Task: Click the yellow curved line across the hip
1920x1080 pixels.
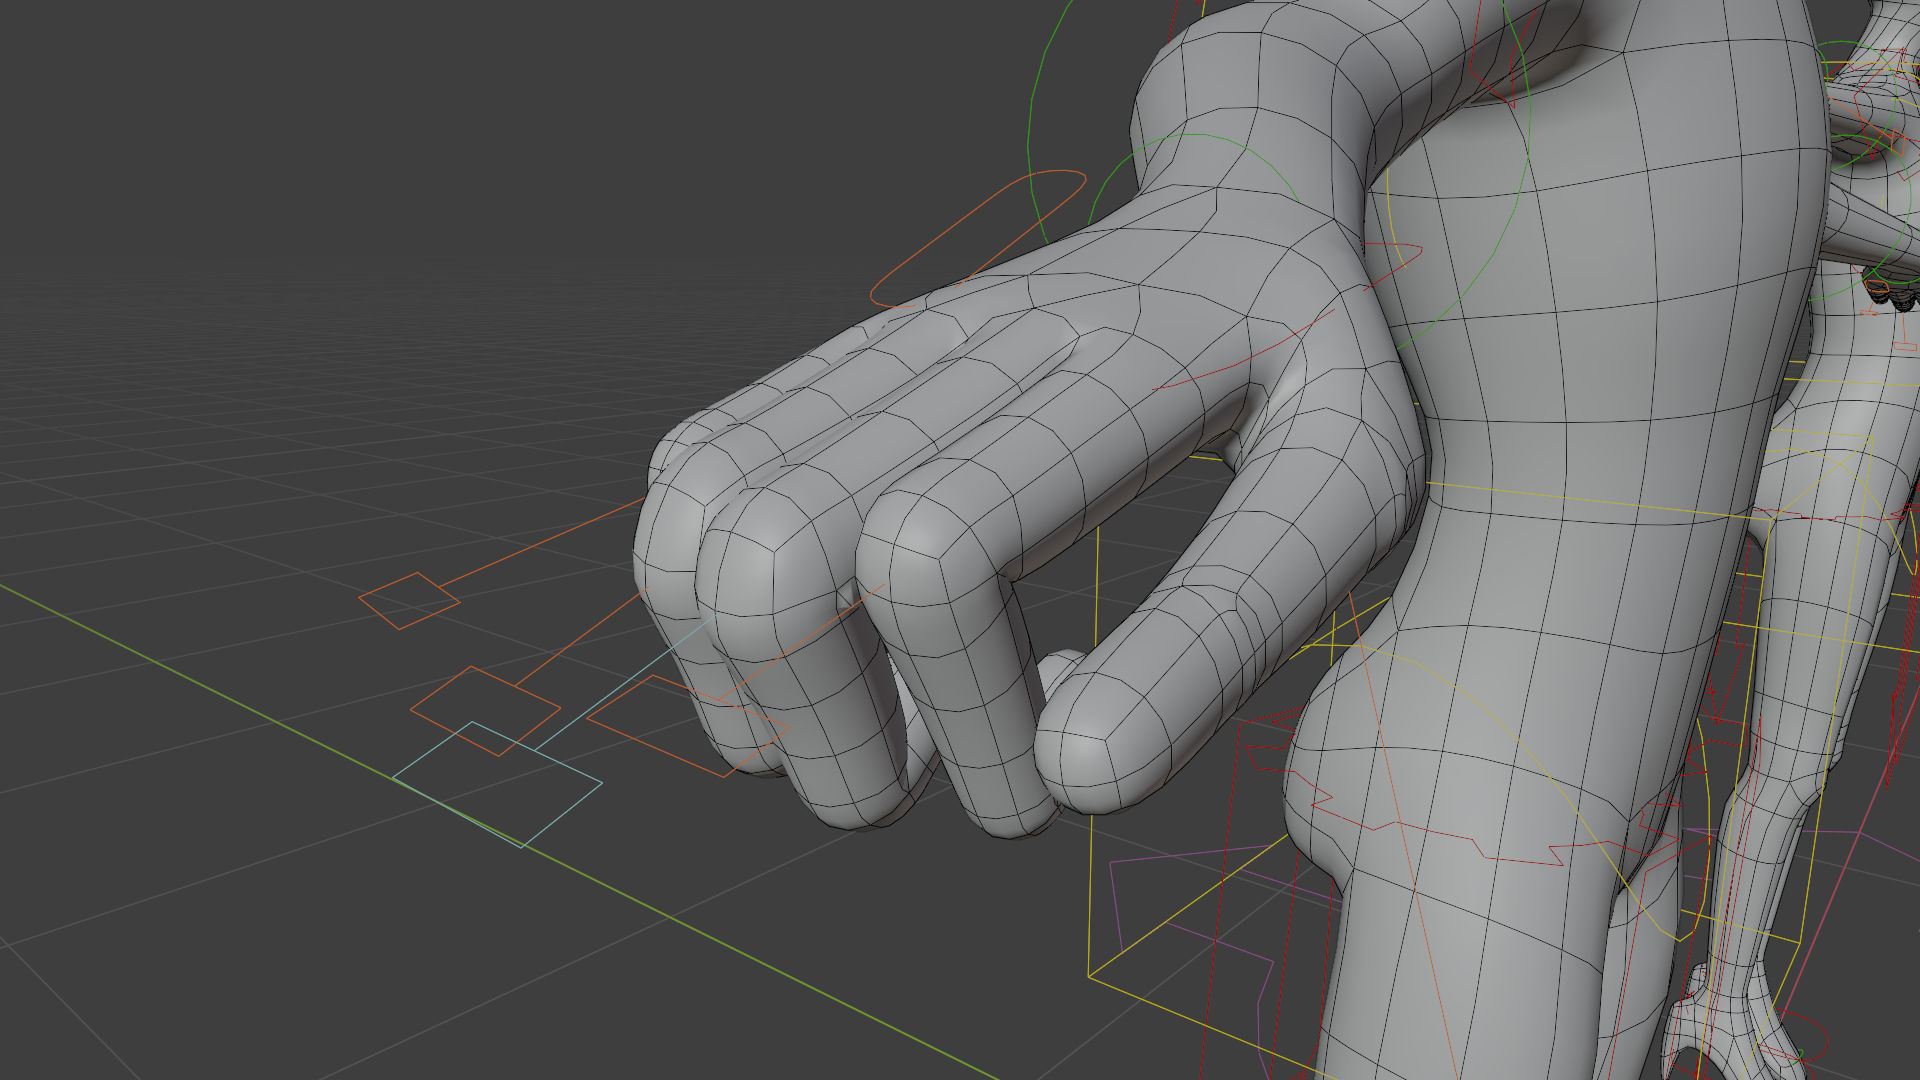Action: click(1500, 727)
